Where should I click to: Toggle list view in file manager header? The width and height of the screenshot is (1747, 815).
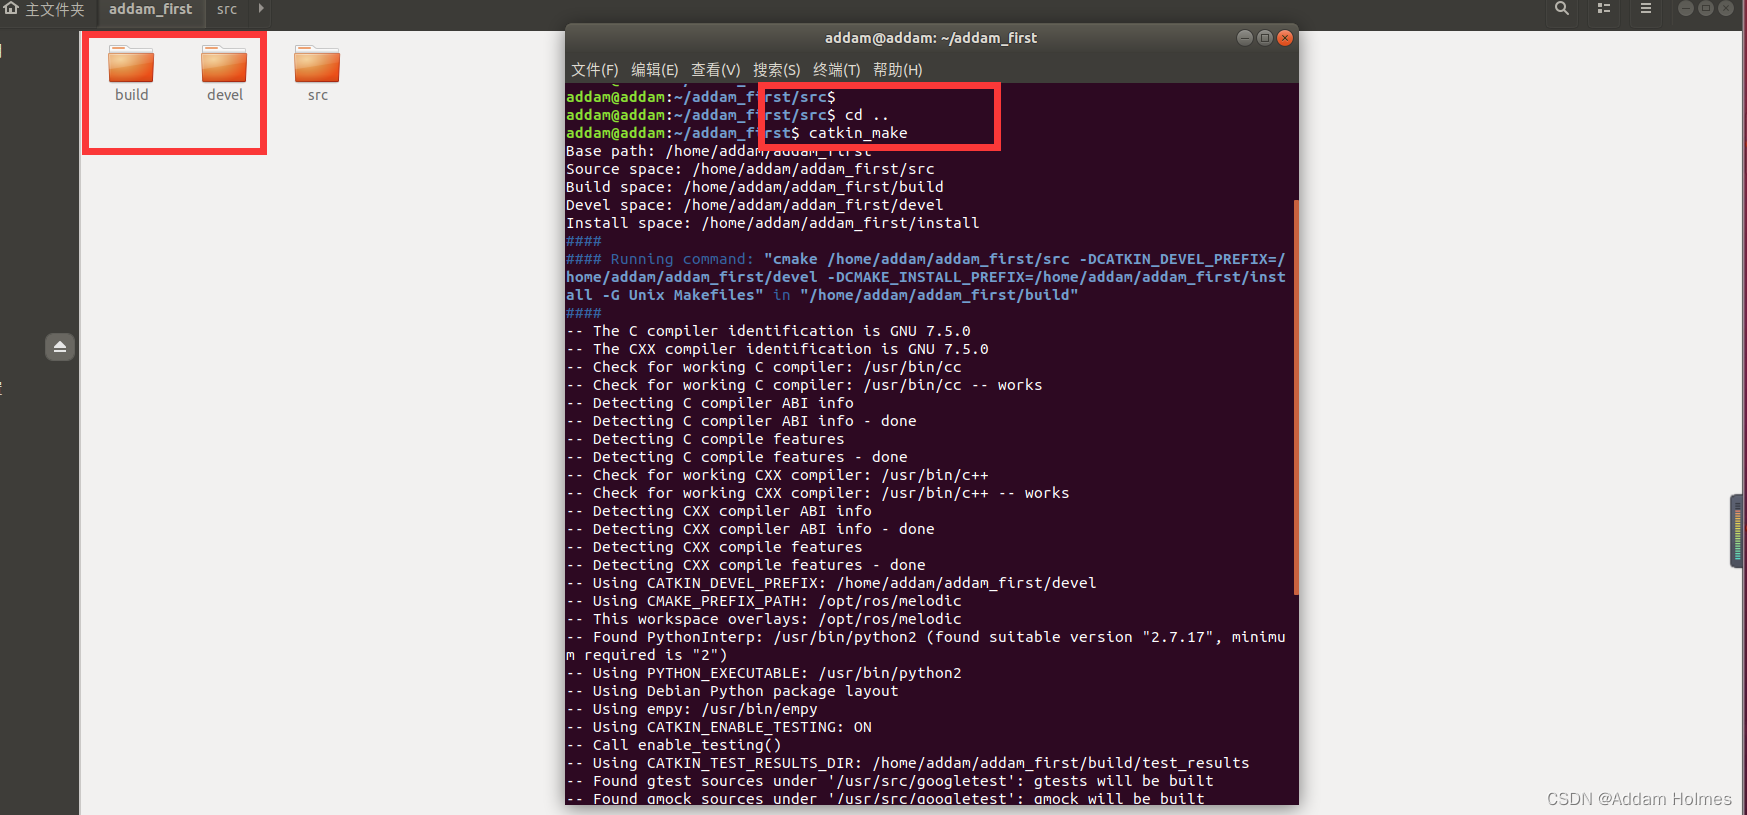coord(1604,9)
